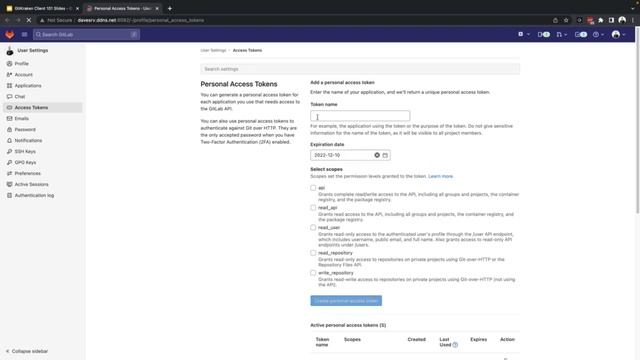
Task: Click the browser address bar URL
Action: point(140,20)
